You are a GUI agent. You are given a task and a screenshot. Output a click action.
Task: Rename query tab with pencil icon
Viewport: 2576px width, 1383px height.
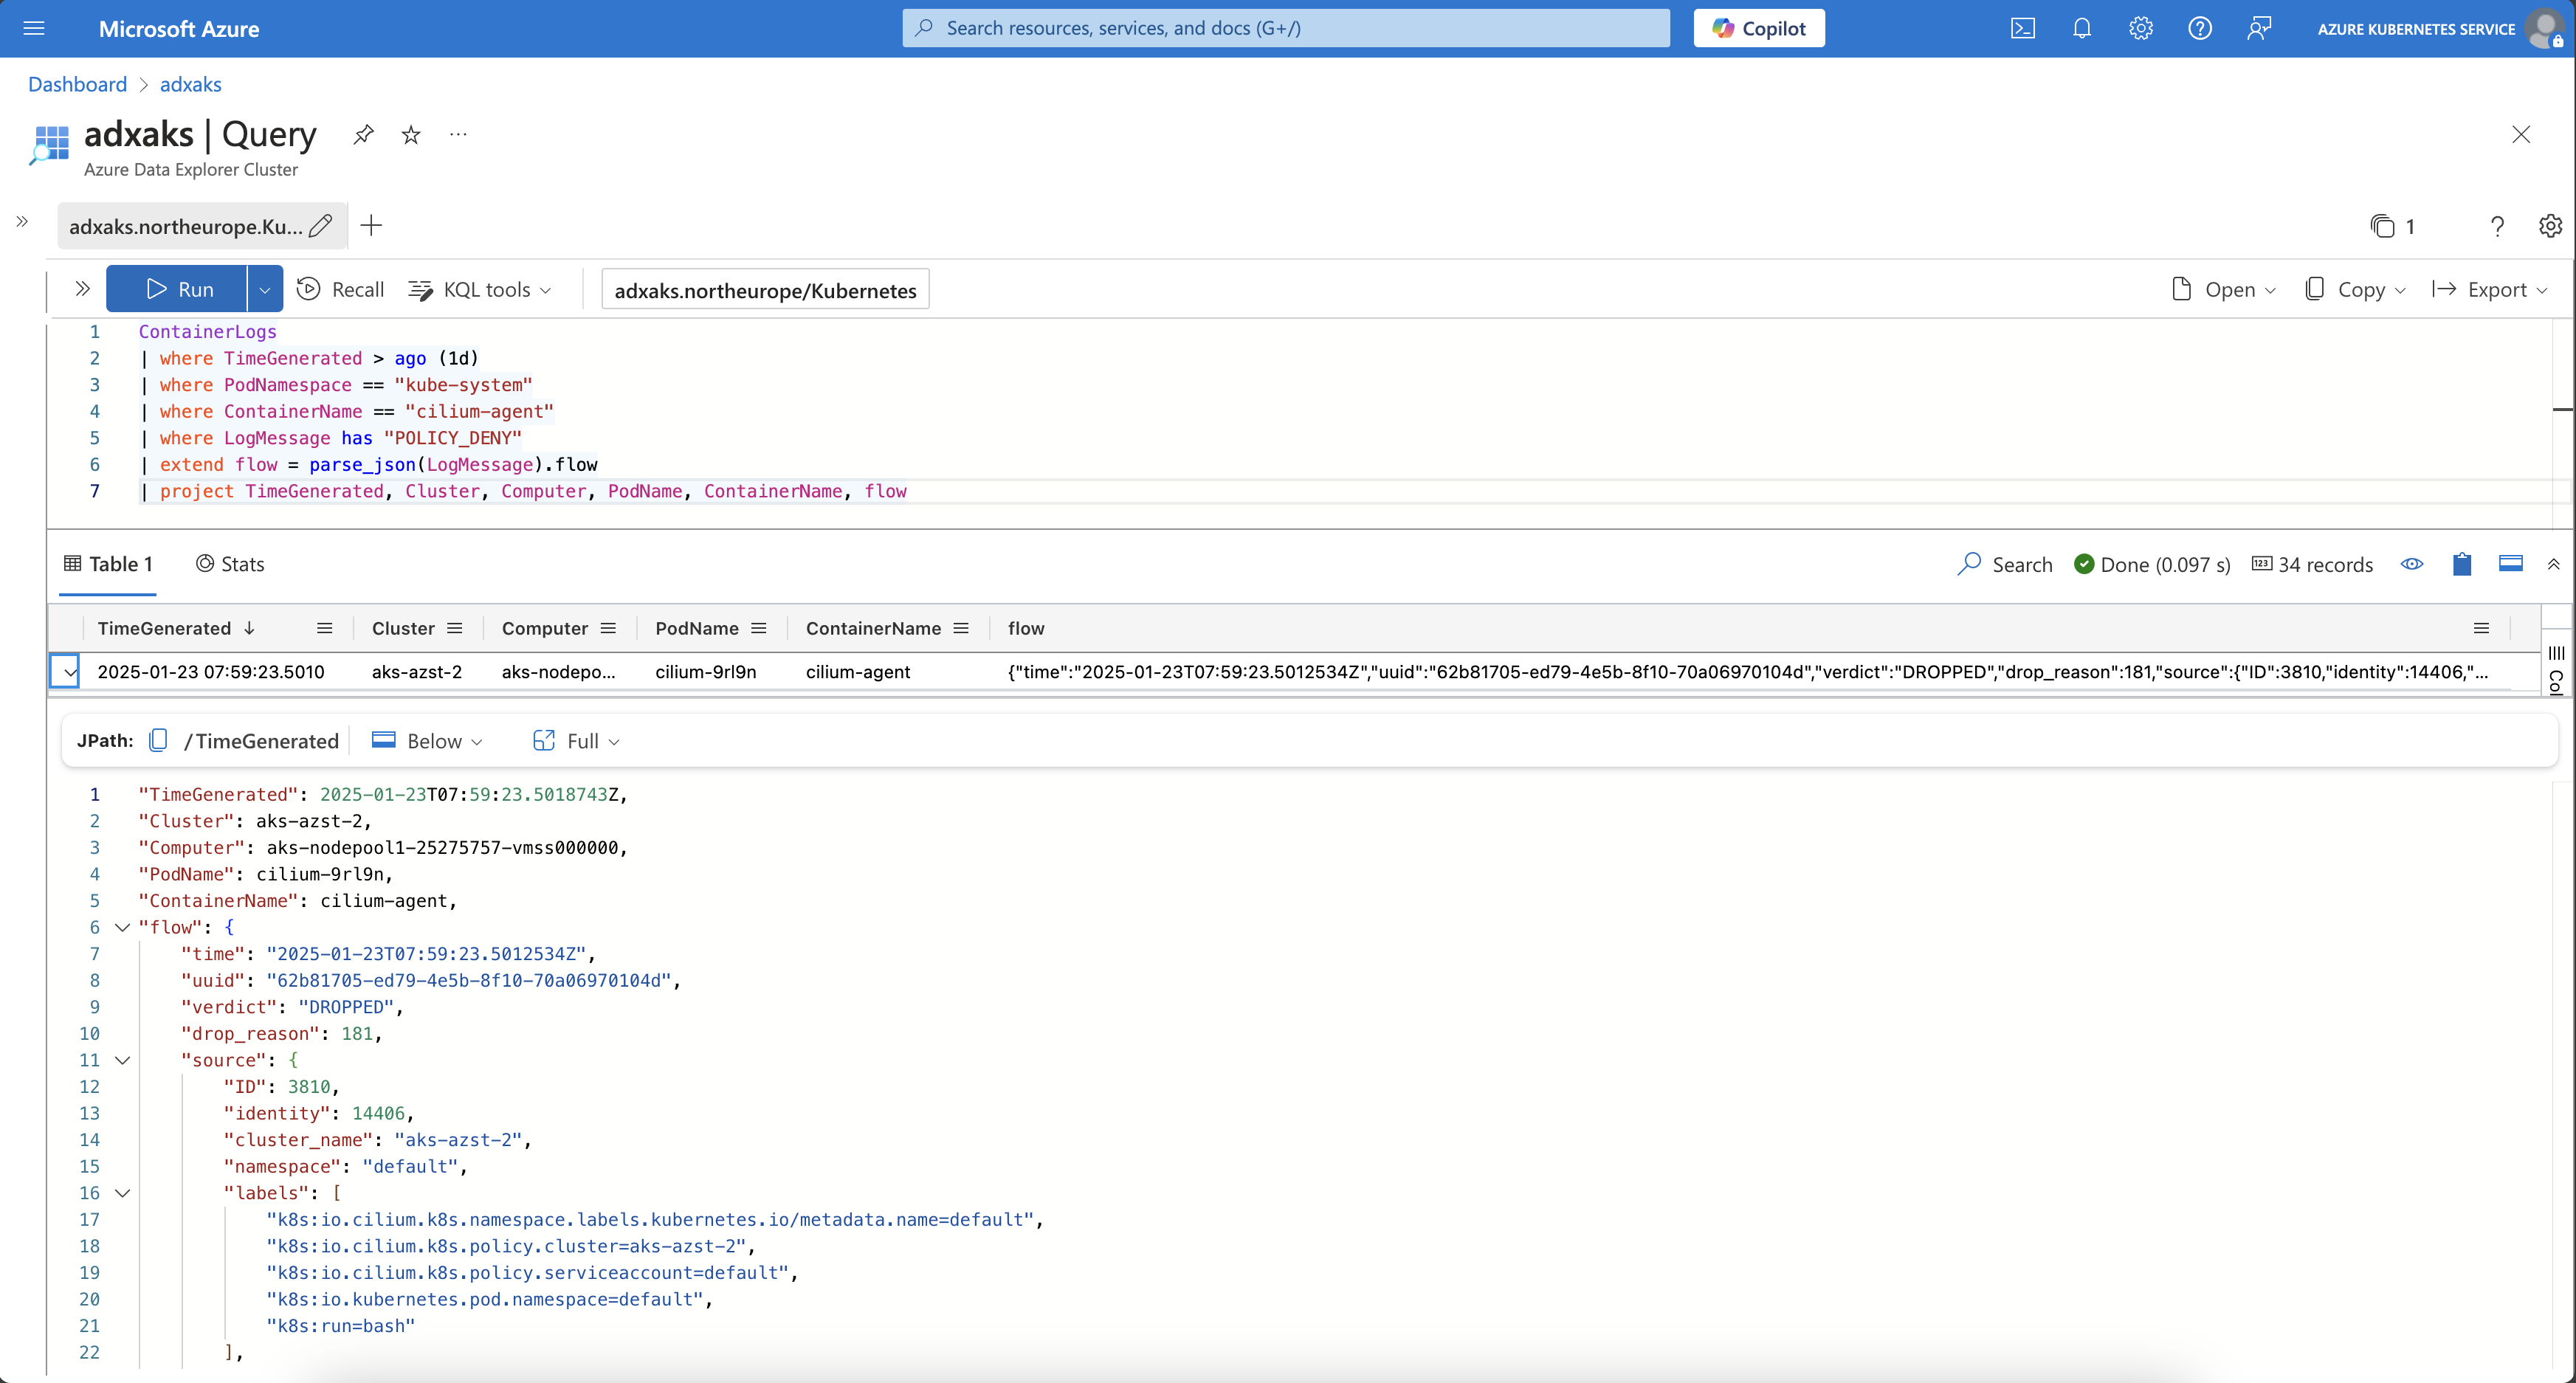[321, 226]
